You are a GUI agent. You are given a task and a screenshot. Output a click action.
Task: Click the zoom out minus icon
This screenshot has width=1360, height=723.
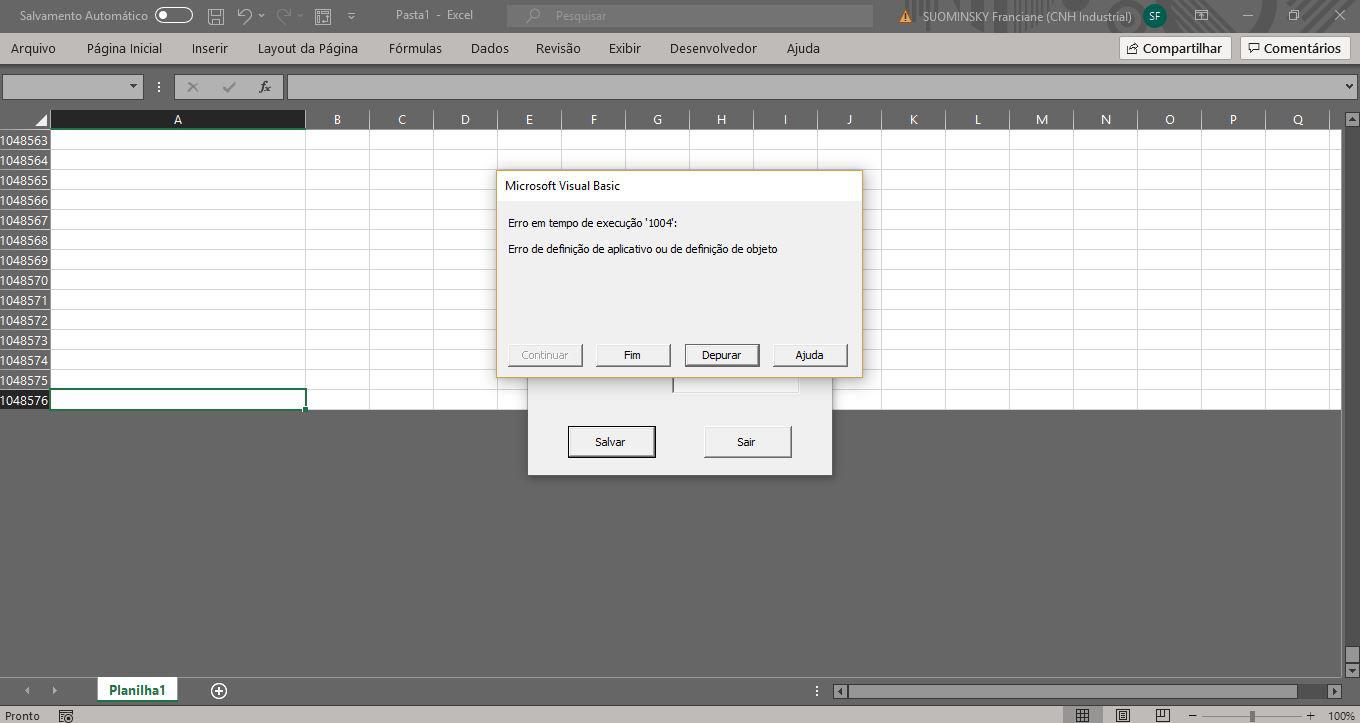coord(1193,716)
